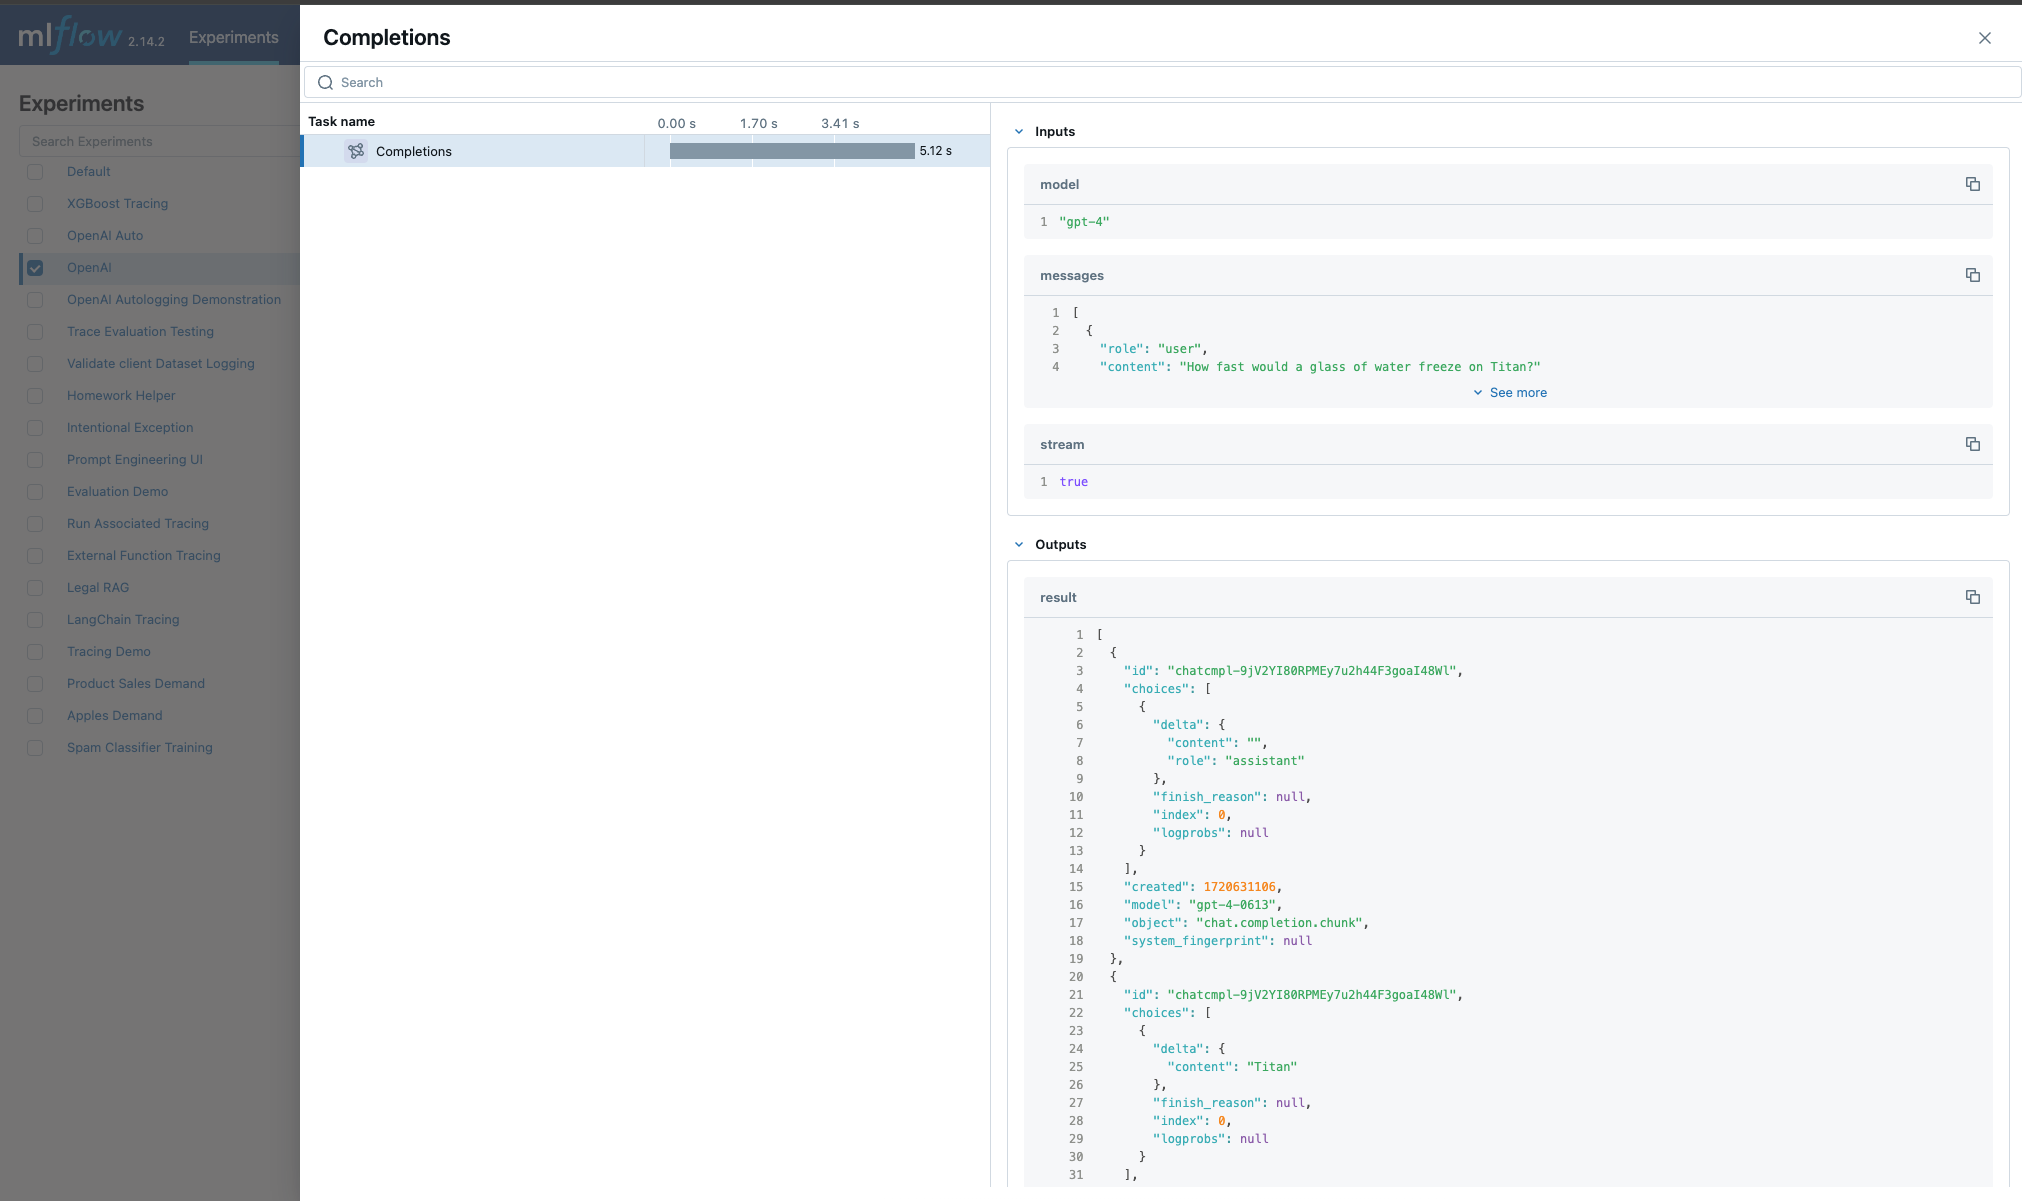
Task: Click the Experiments sidebar heading
Action: (81, 103)
